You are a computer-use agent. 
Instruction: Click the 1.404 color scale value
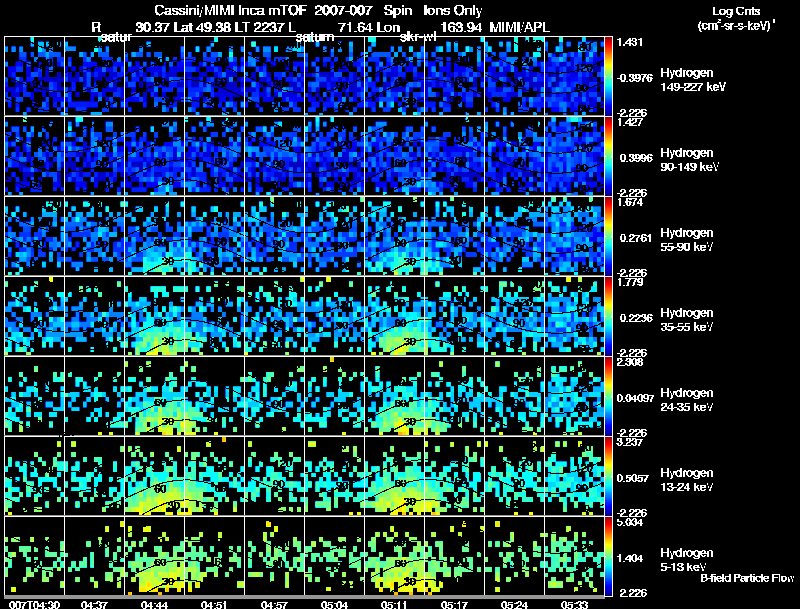(630, 558)
